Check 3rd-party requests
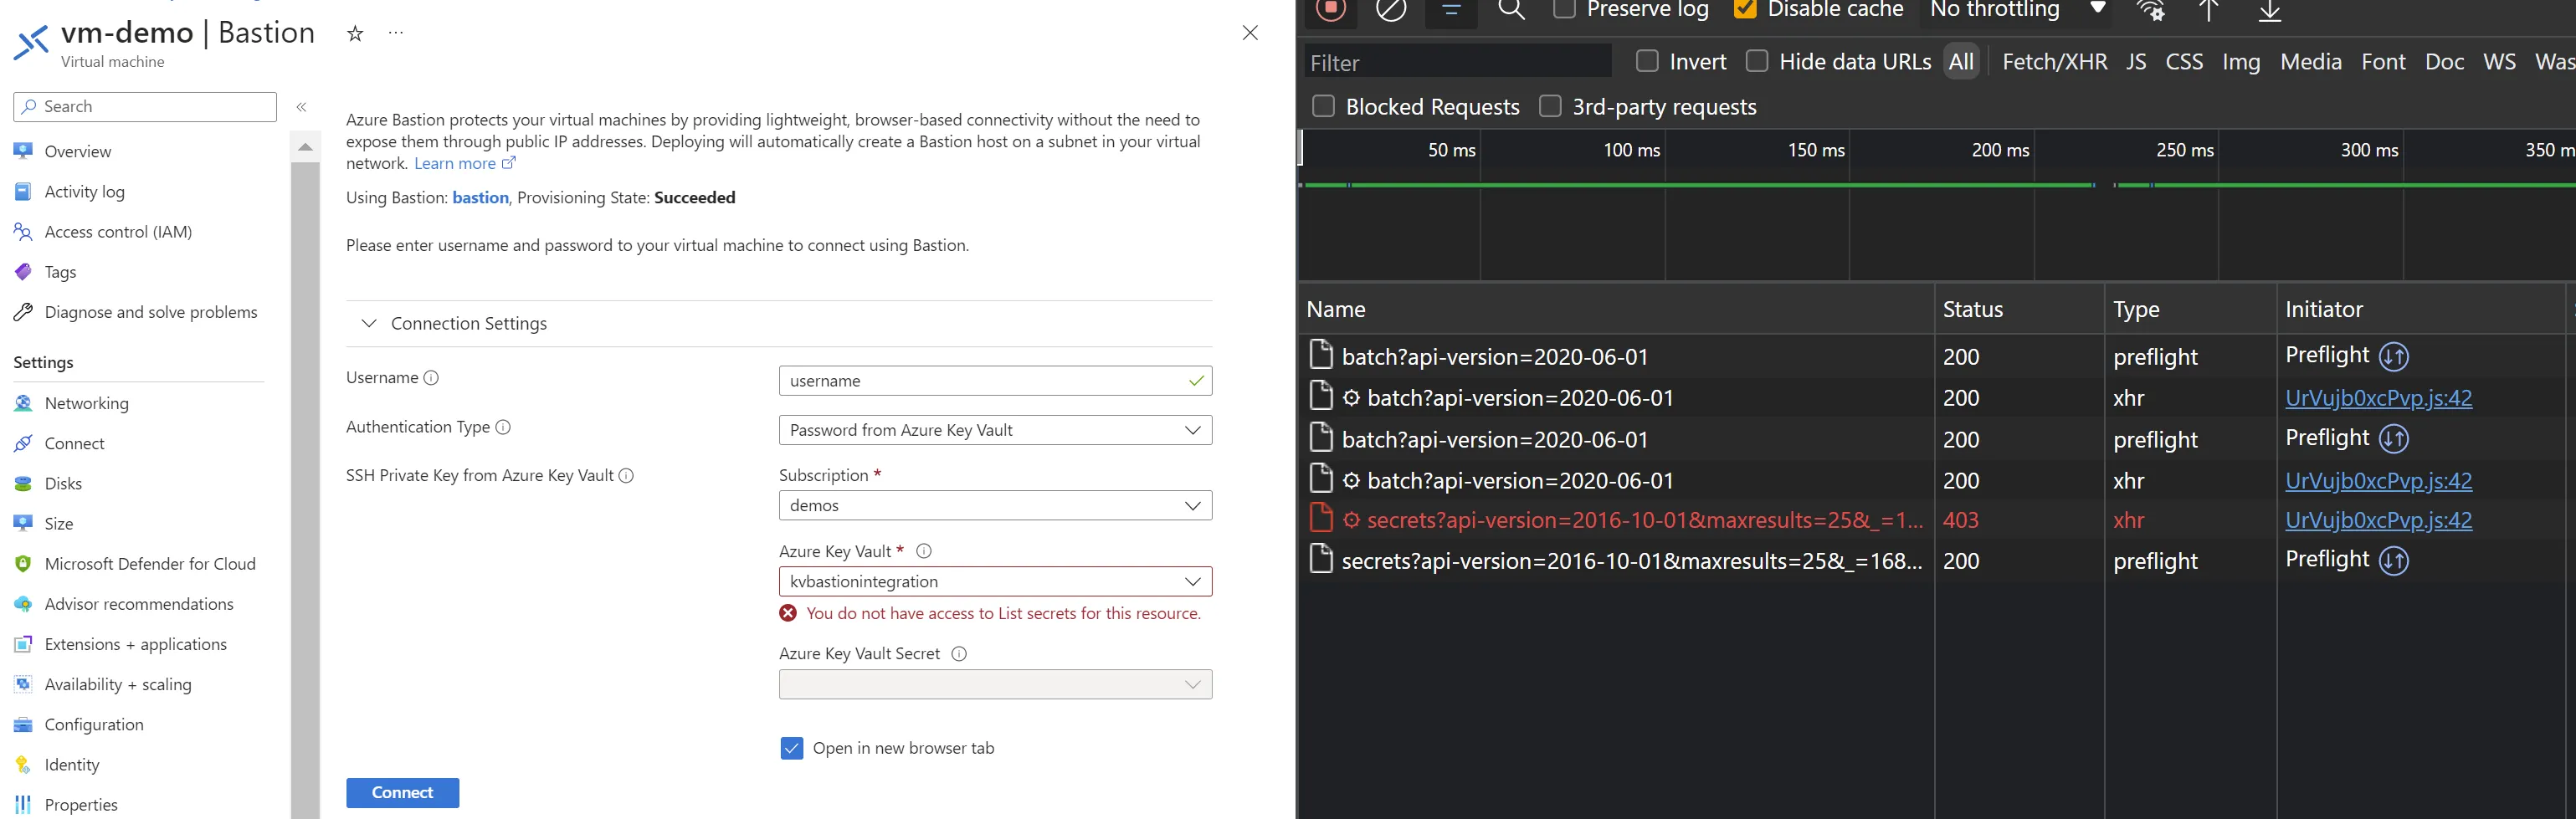 point(1550,106)
